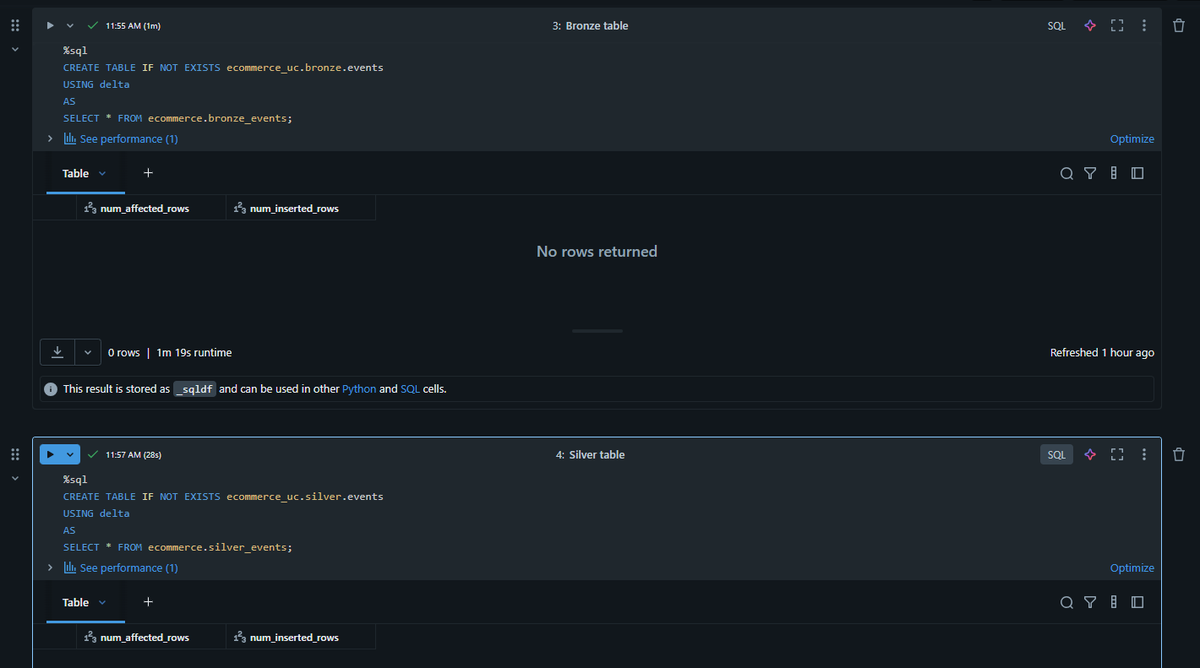
Task: Click the title '4: Silver table'
Action: coord(590,454)
